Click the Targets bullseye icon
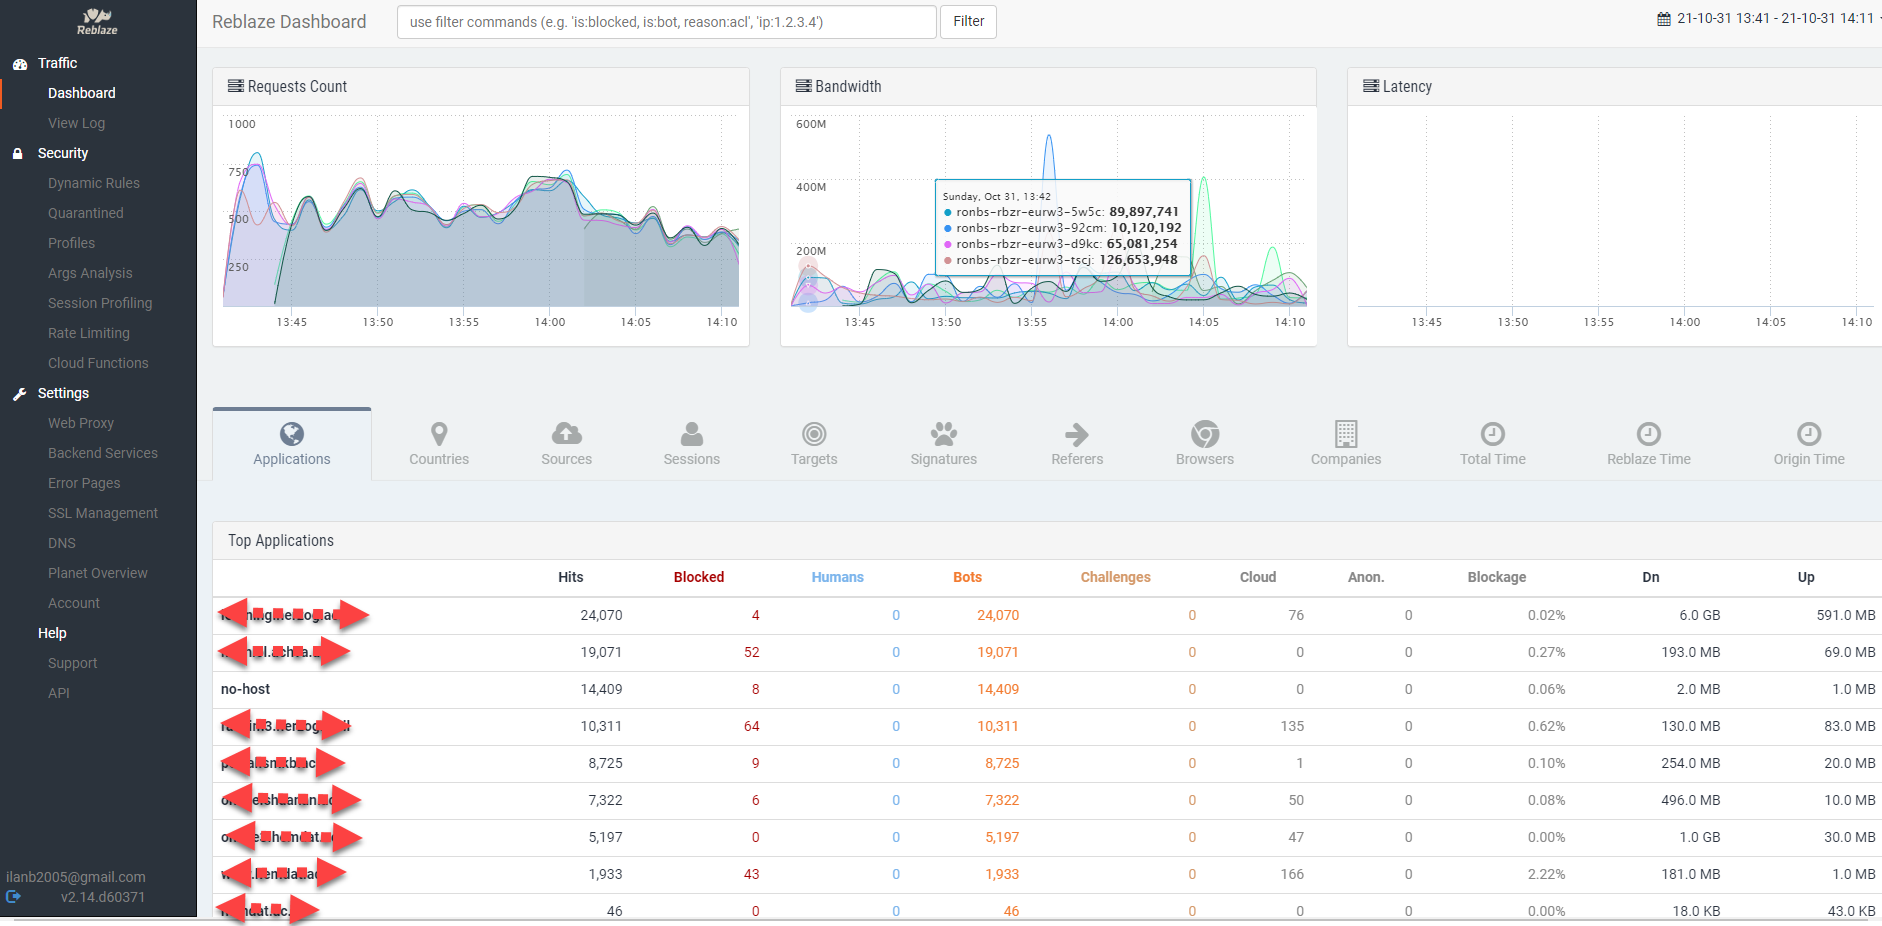1882x926 pixels. (814, 434)
